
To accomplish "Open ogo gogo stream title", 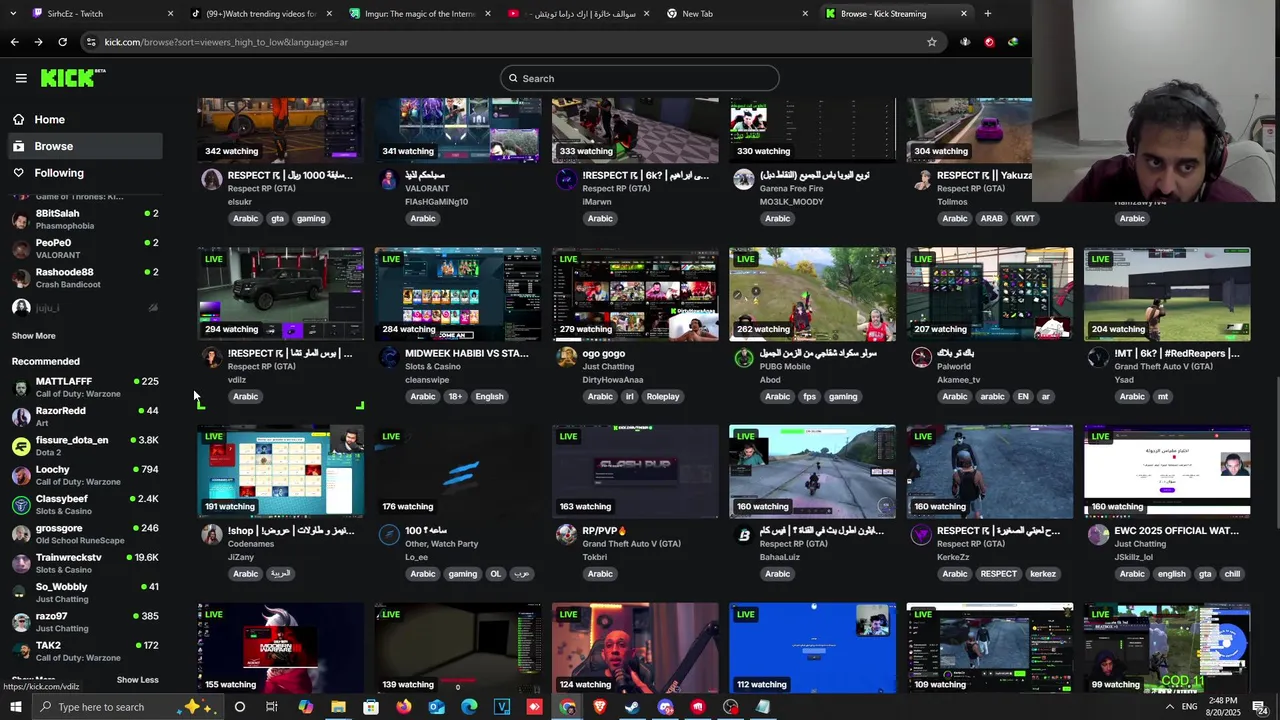I will [x=604, y=353].
